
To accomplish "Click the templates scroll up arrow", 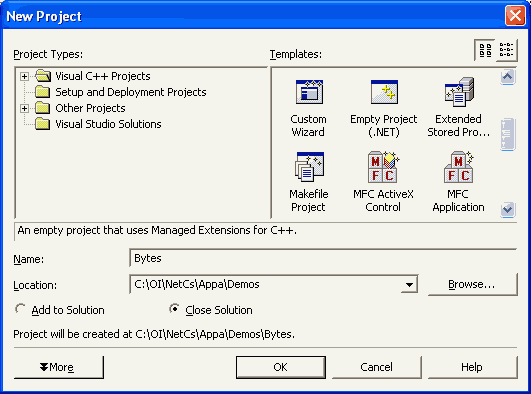I will [508, 77].
